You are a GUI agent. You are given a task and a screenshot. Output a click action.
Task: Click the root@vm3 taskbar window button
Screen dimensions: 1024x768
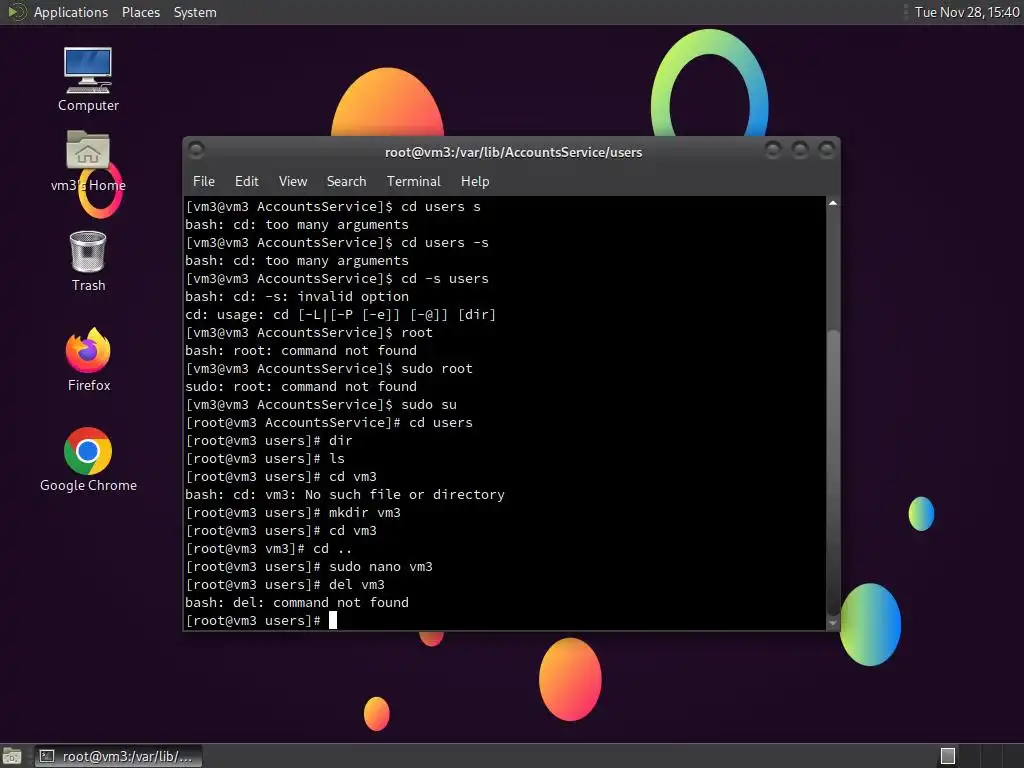pyautogui.click(x=118, y=756)
